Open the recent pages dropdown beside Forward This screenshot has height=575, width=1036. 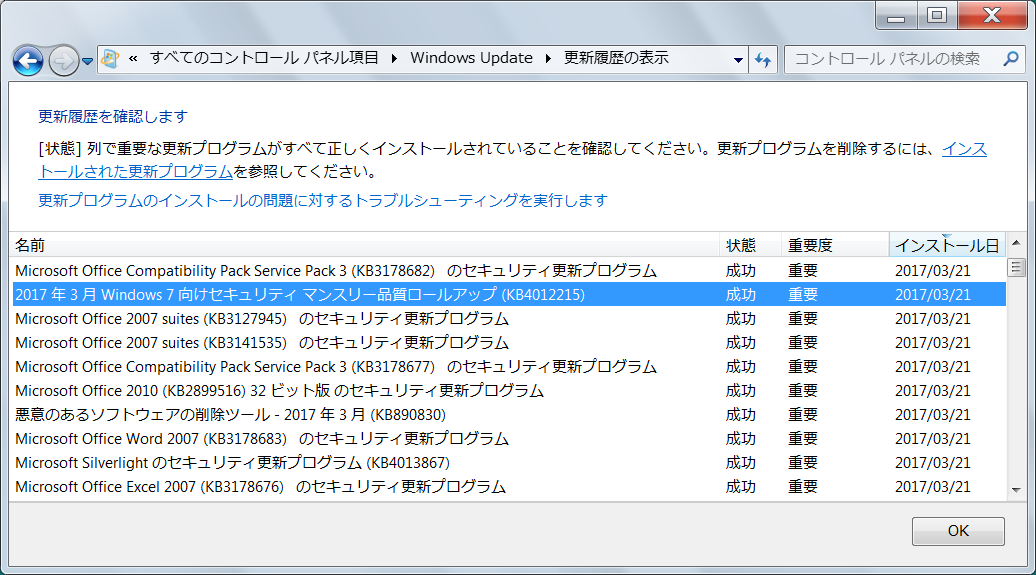[x=87, y=61]
